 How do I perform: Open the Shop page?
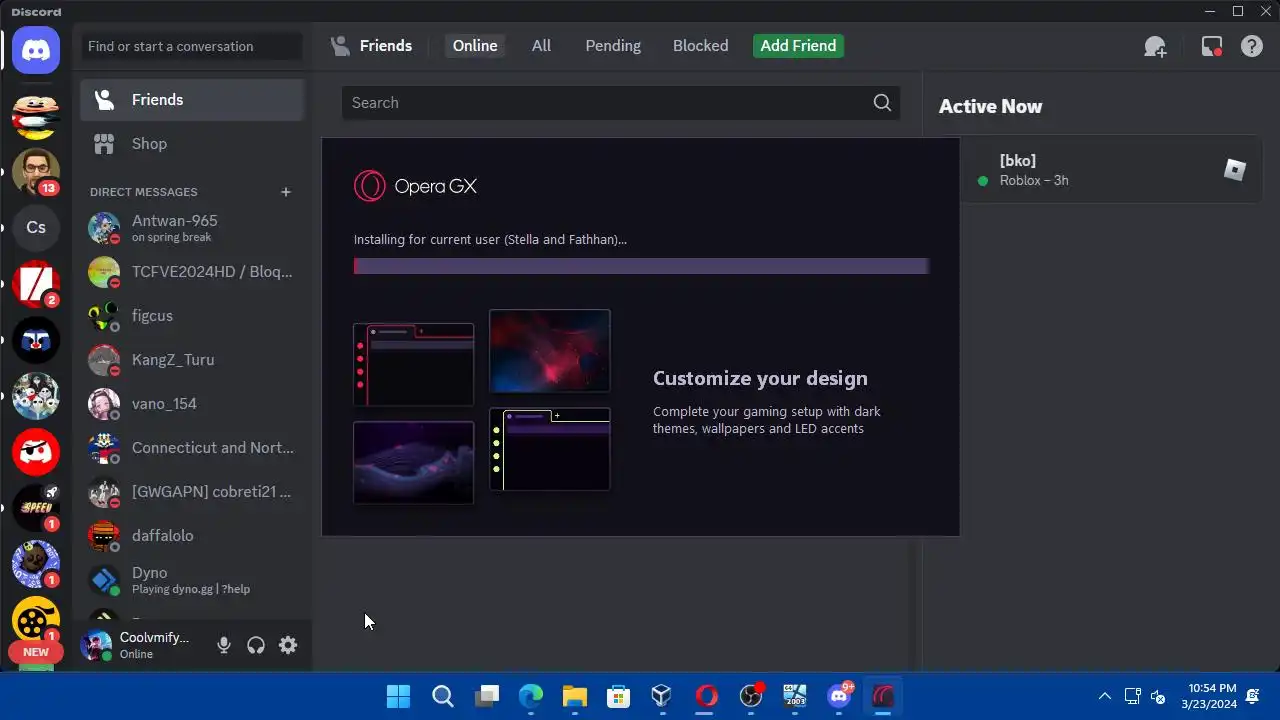pyautogui.click(x=192, y=144)
